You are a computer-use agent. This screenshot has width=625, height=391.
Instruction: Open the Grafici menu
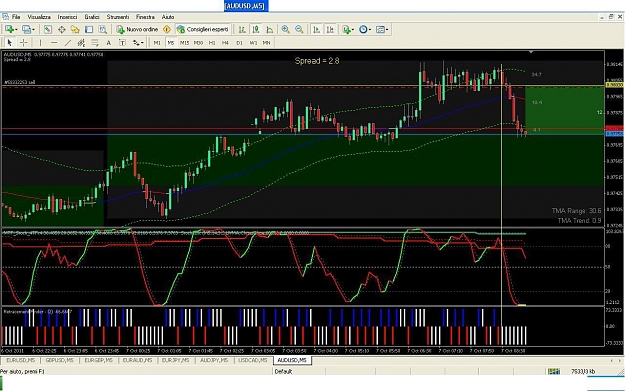click(92, 17)
